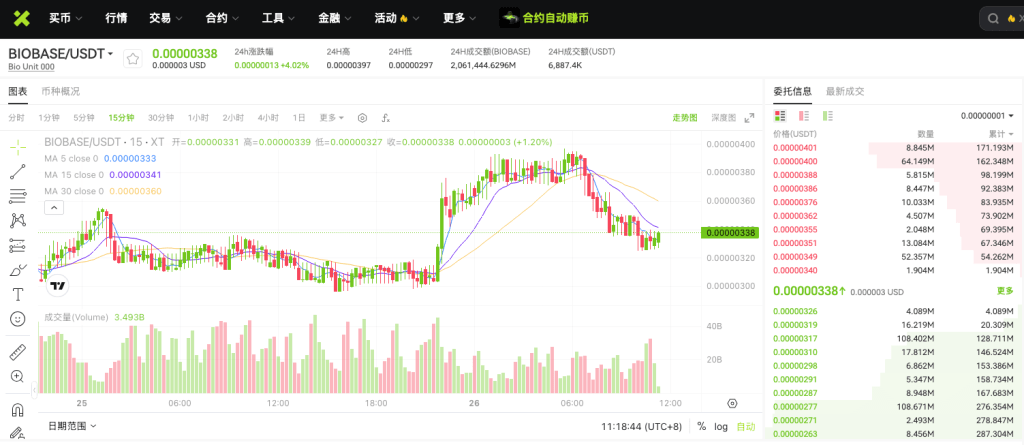Click the 11:18:44 (UTC+8) timezone clock
This screenshot has width=1024, height=445.
641,427
